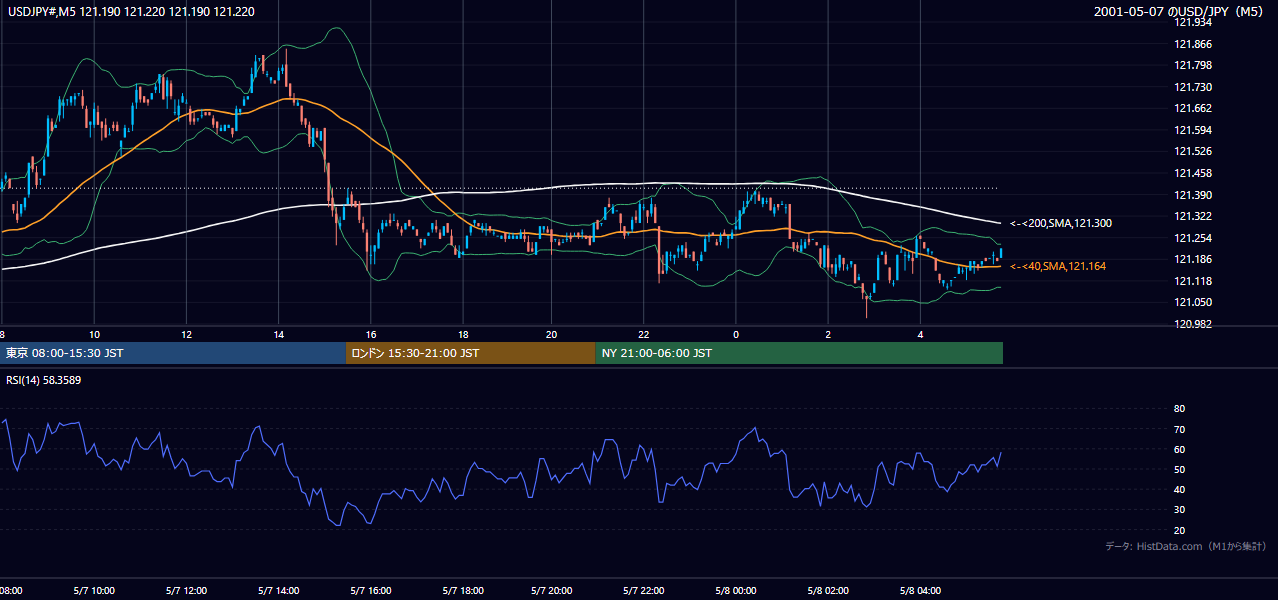Click price axis label 121.322
This screenshot has width=1278, height=600.
[x=1191, y=217]
